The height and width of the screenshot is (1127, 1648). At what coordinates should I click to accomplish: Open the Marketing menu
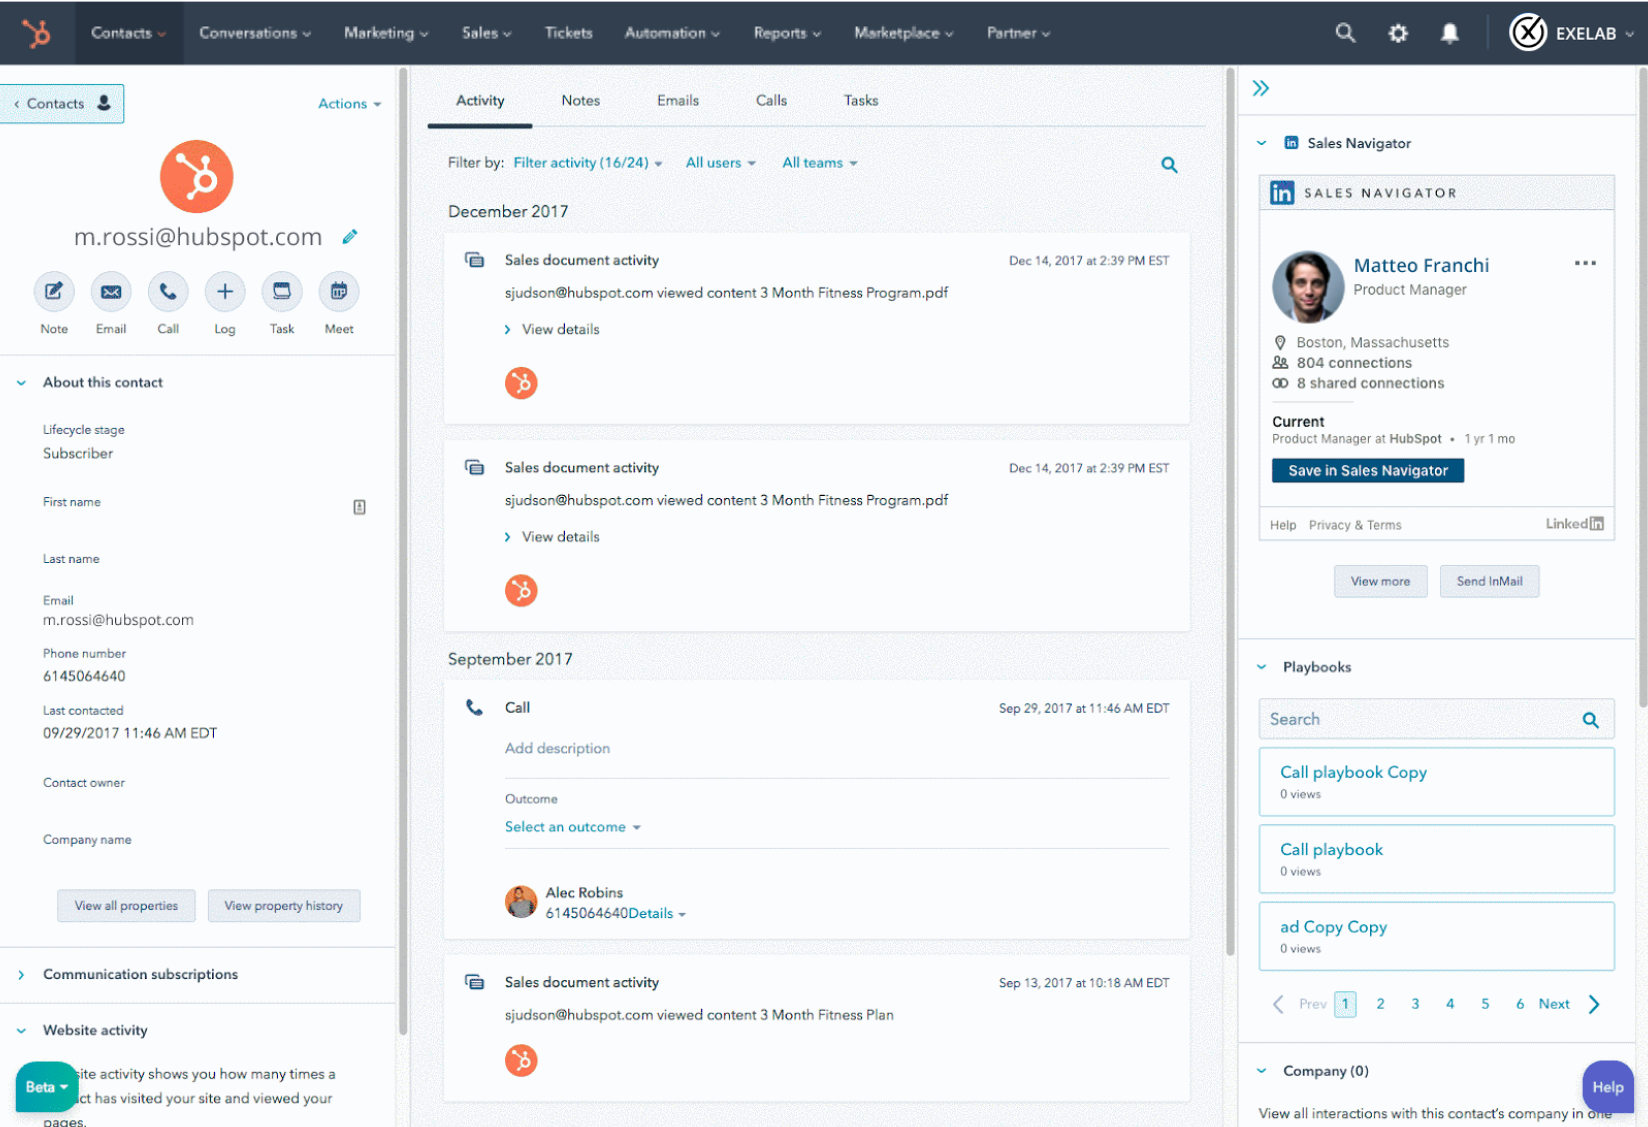[386, 33]
